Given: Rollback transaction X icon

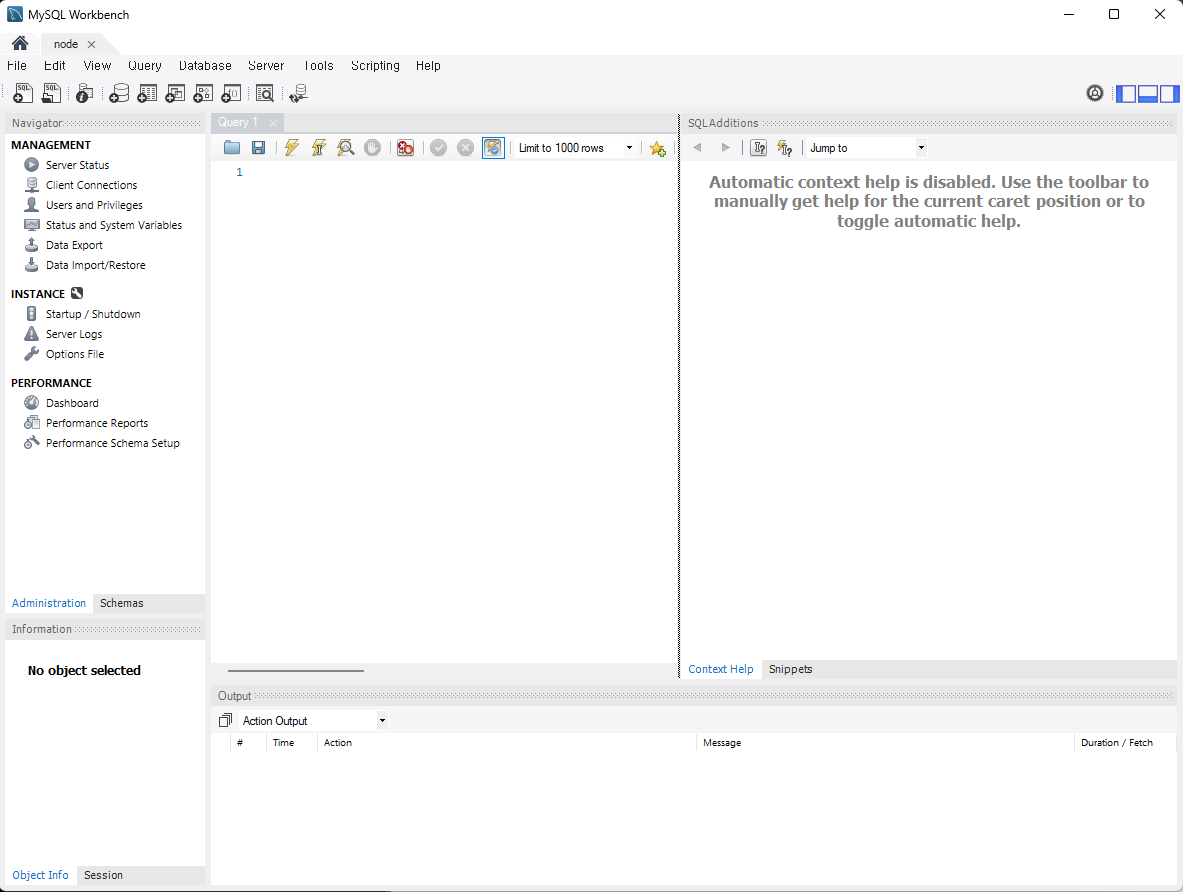Looking at the screenshot, I should pos(466,148).
